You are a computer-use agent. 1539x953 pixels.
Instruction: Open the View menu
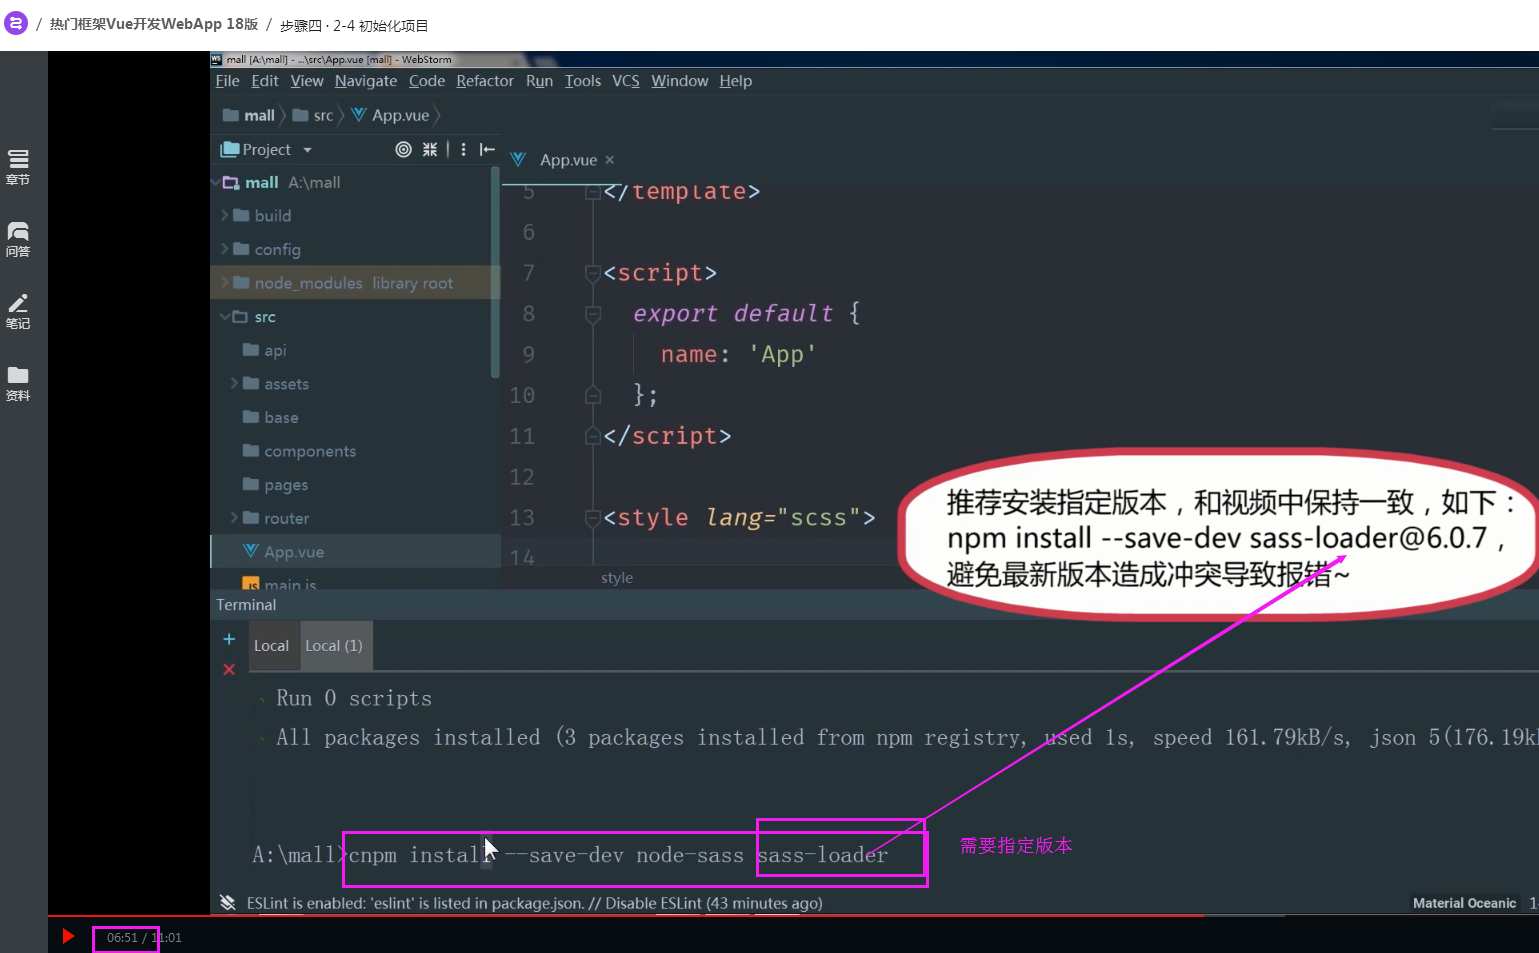click(307, 81)
